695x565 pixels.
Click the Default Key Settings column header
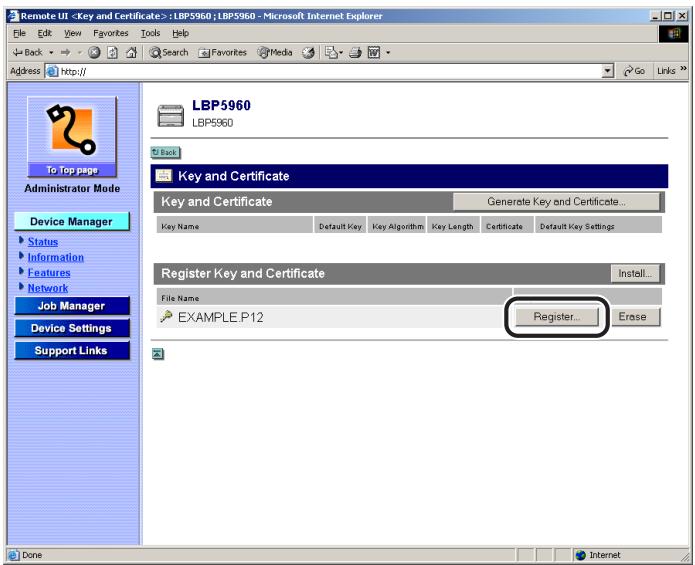tap(598, 226)
